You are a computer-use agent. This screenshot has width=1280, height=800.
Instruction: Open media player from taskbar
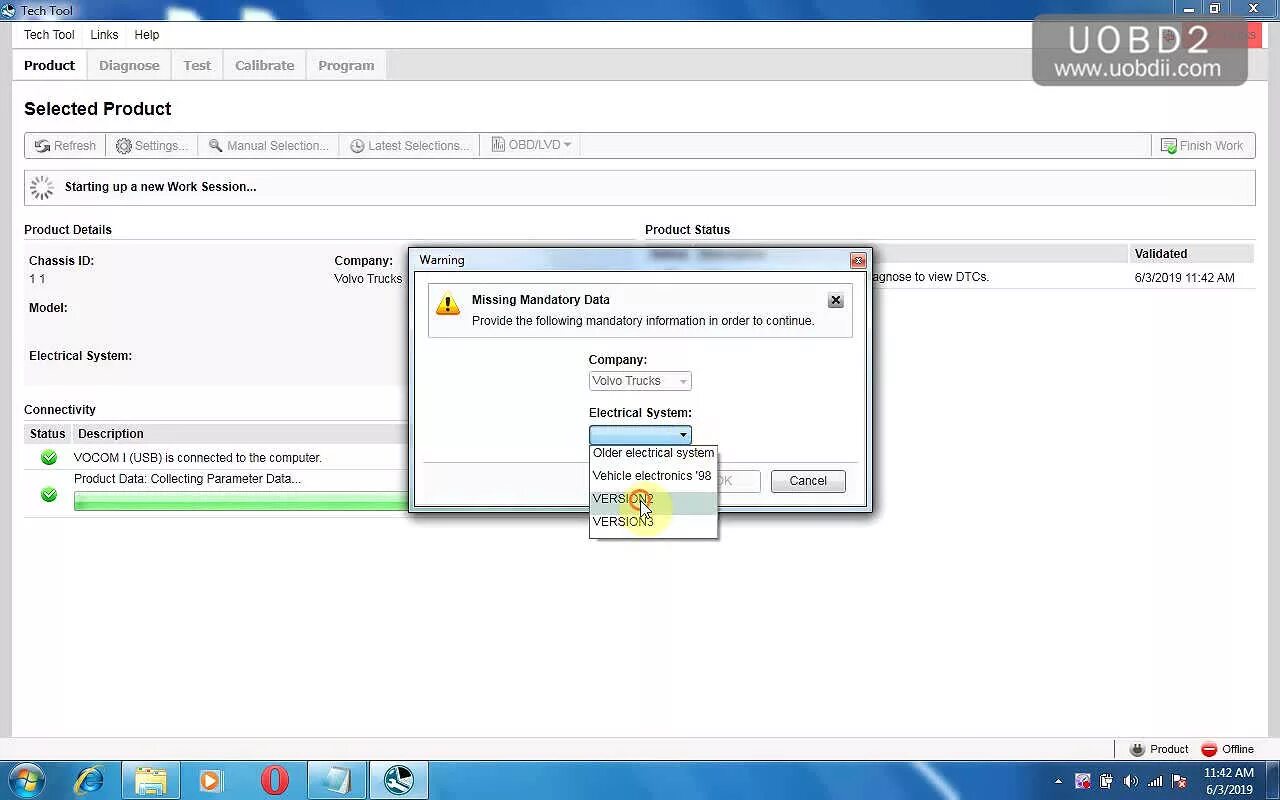point(210,780)
